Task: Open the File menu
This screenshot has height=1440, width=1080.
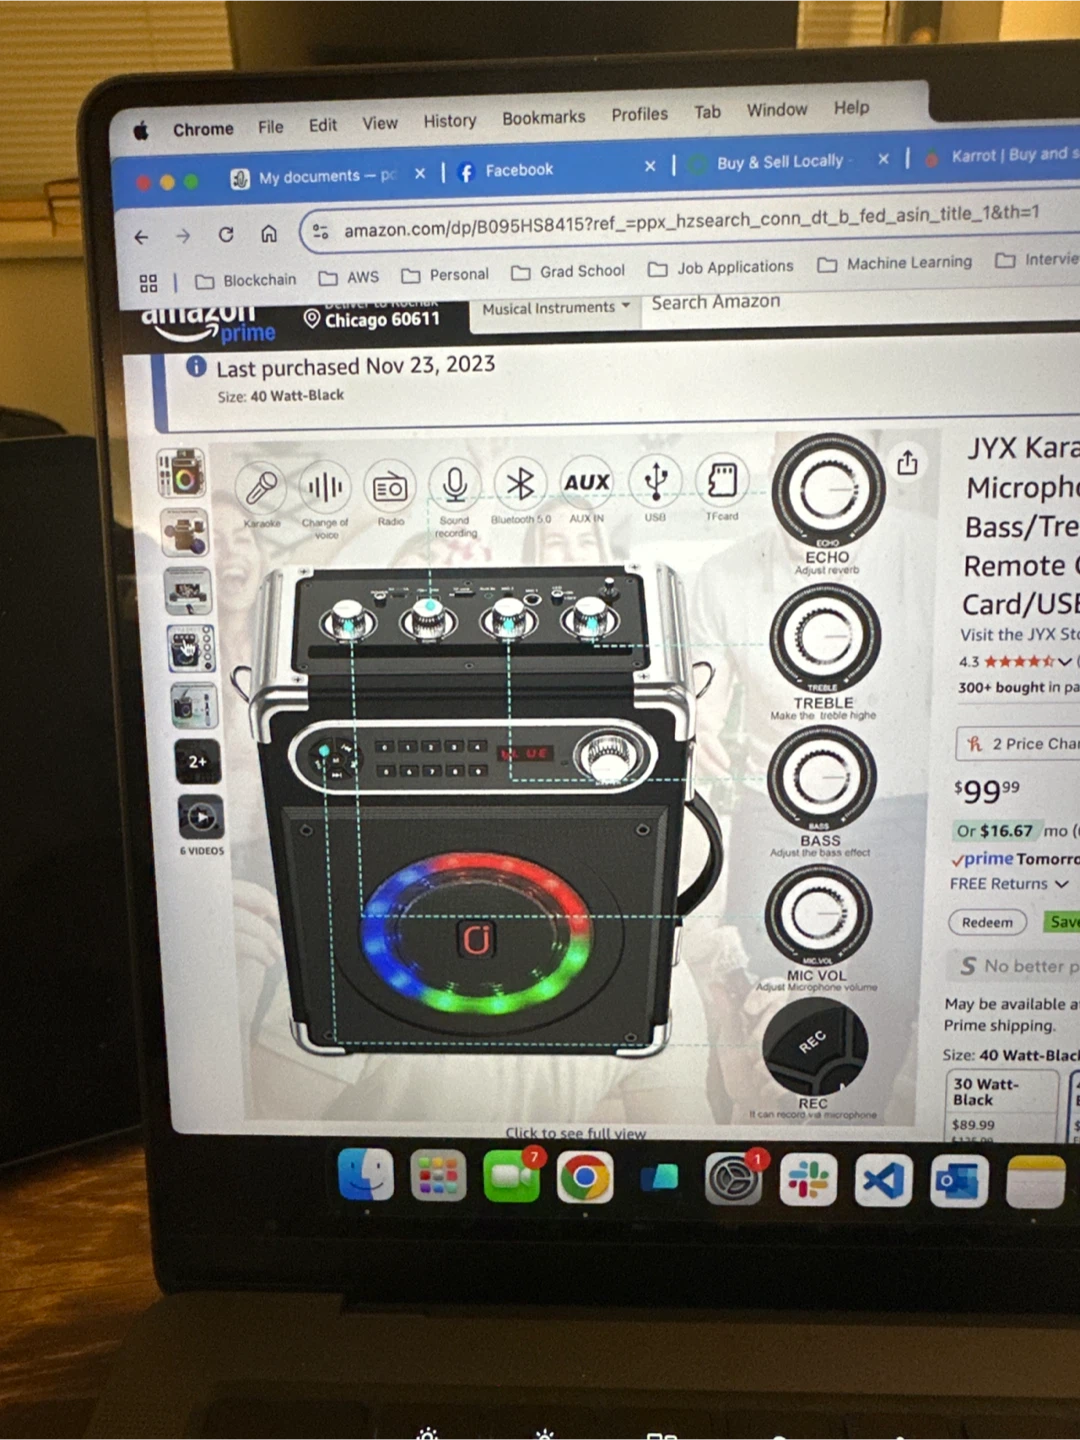Action: (x=270, y=127)
